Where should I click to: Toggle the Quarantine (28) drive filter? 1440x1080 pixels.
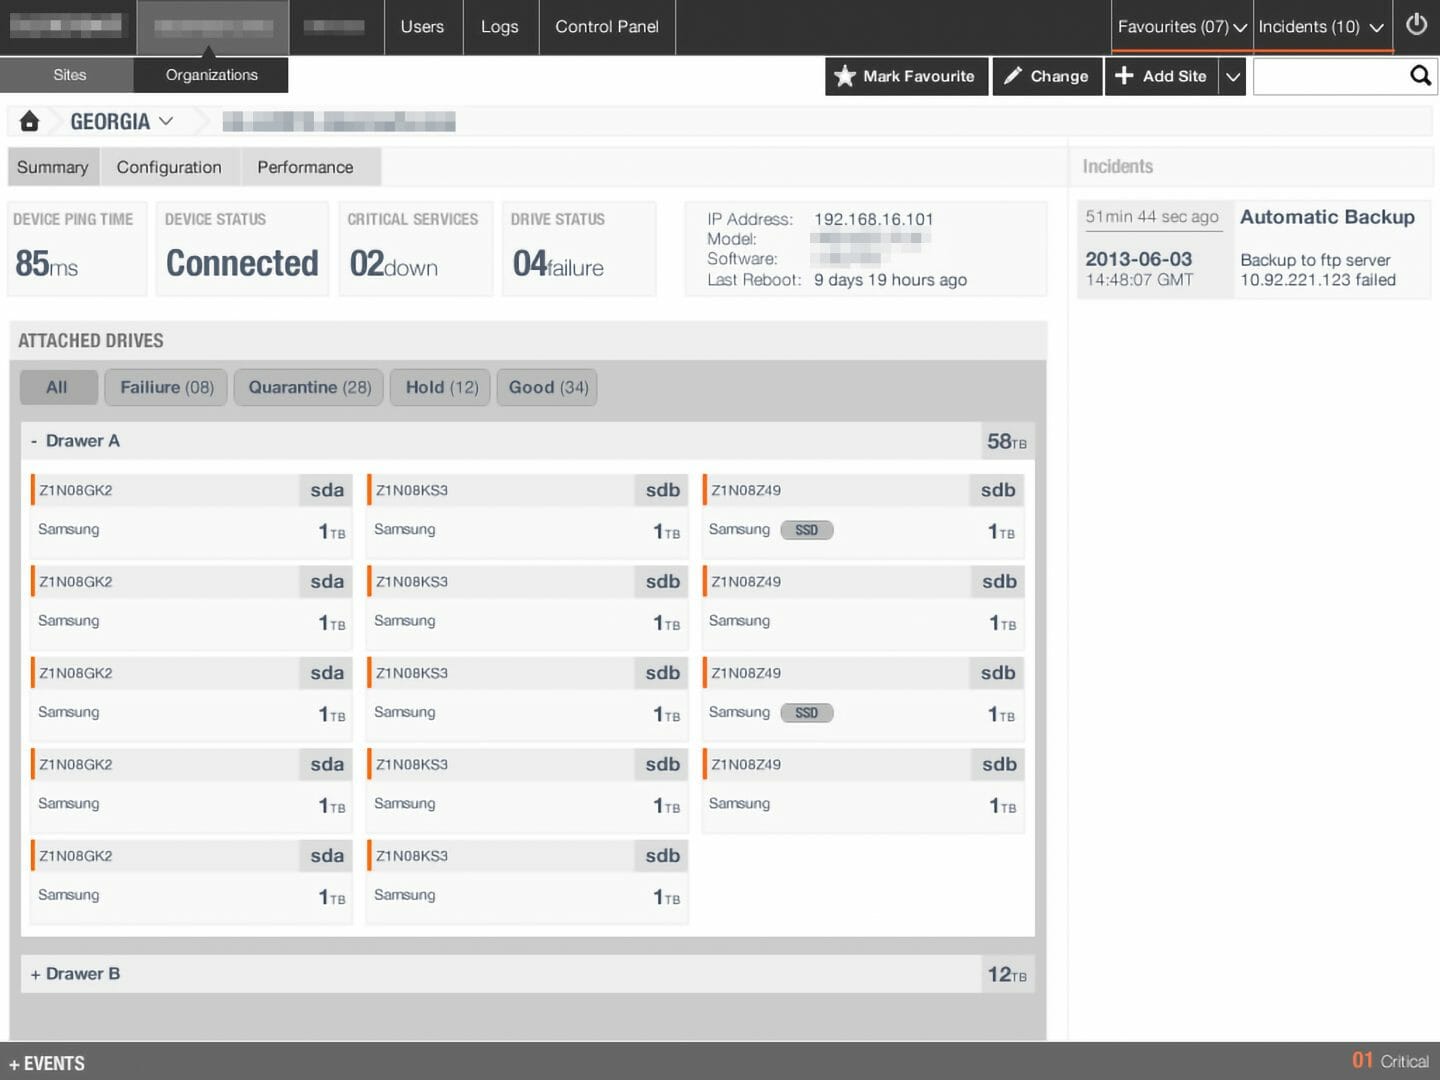tap(308, 387)
